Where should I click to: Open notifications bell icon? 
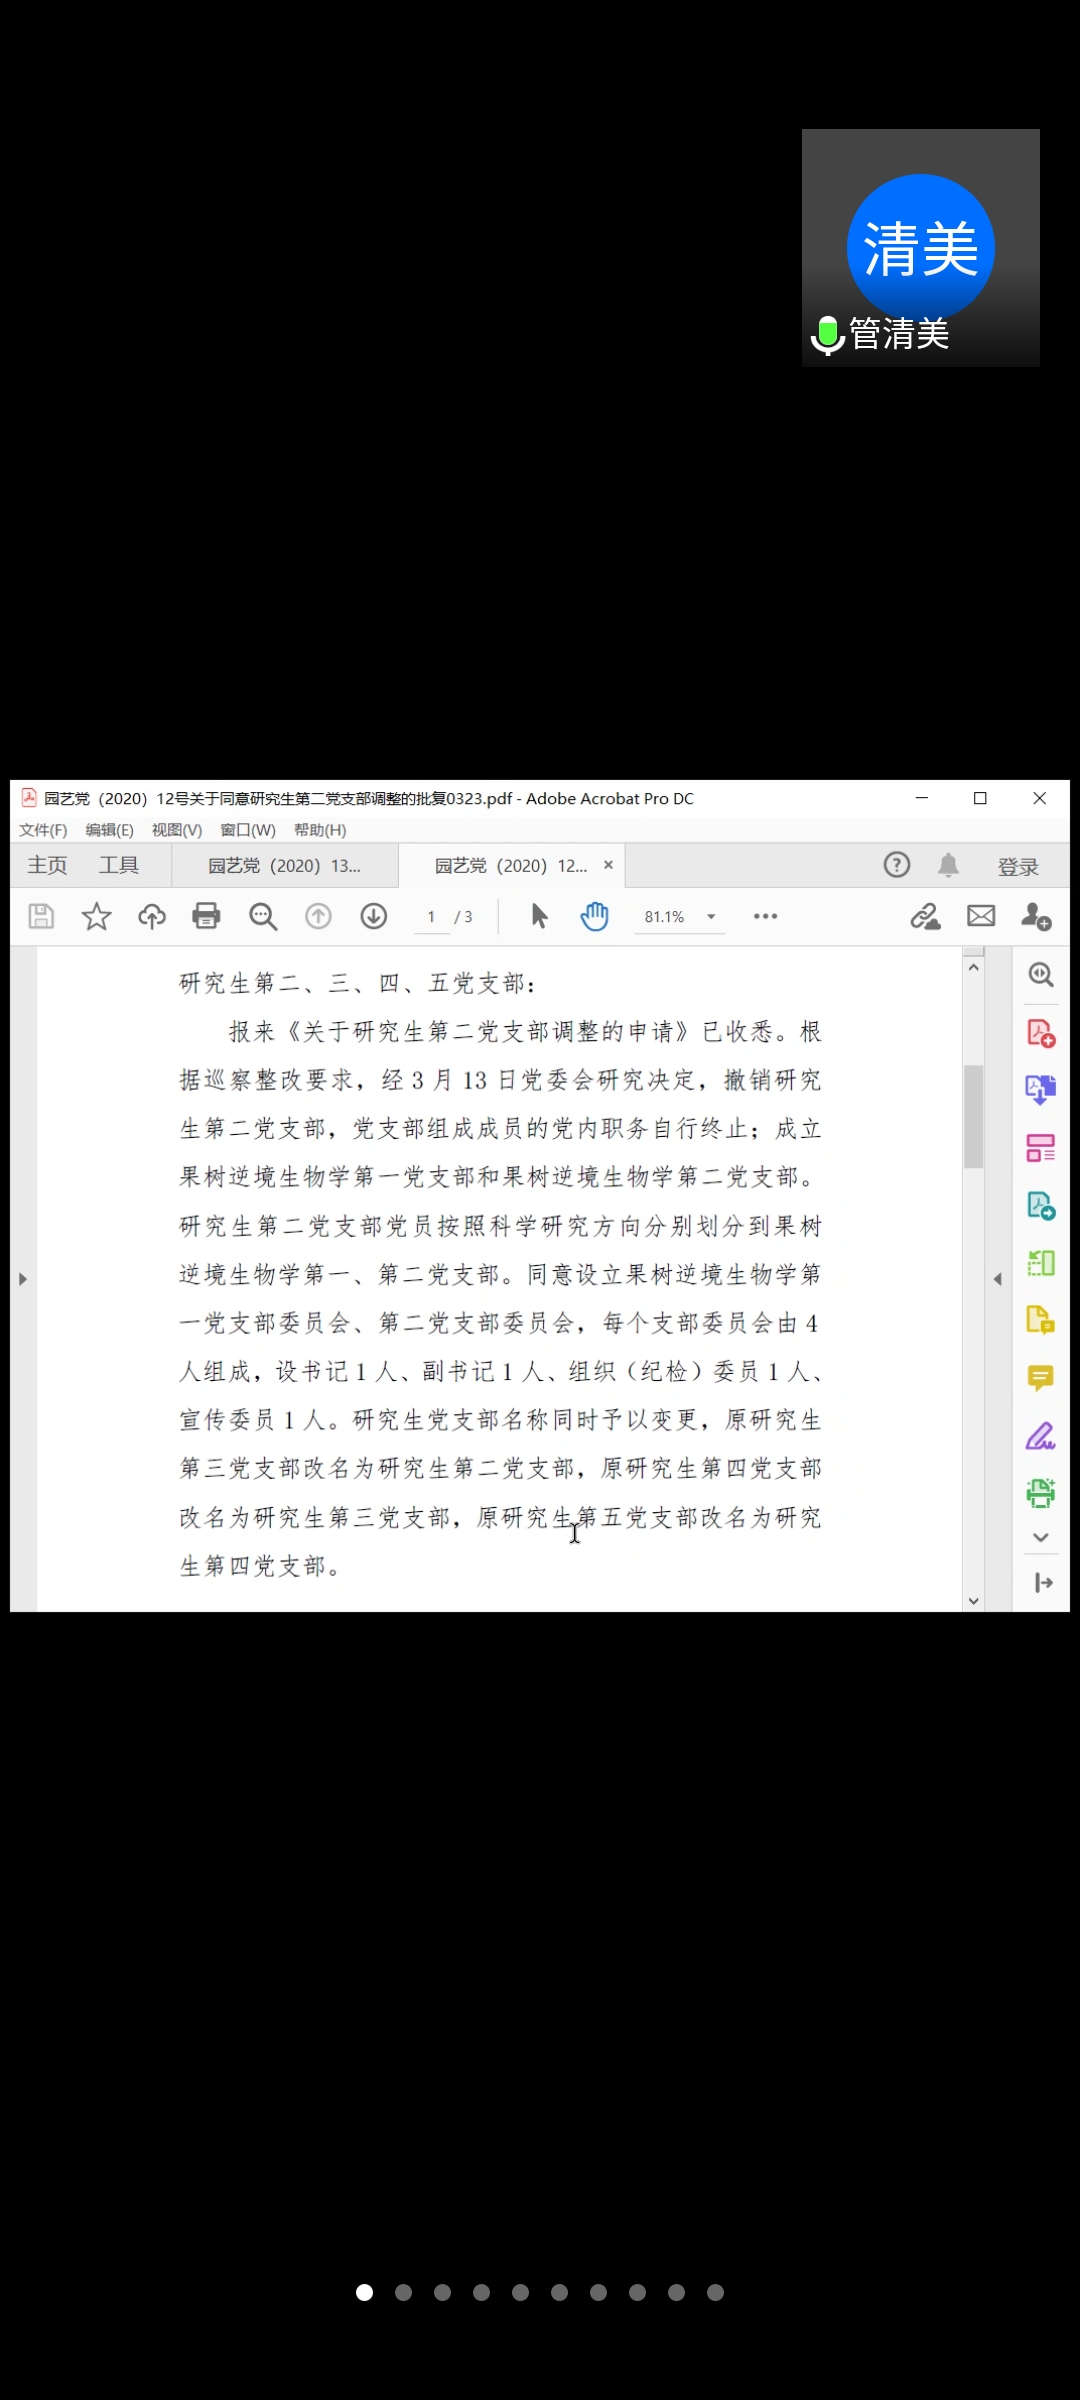tap(948, 865)
